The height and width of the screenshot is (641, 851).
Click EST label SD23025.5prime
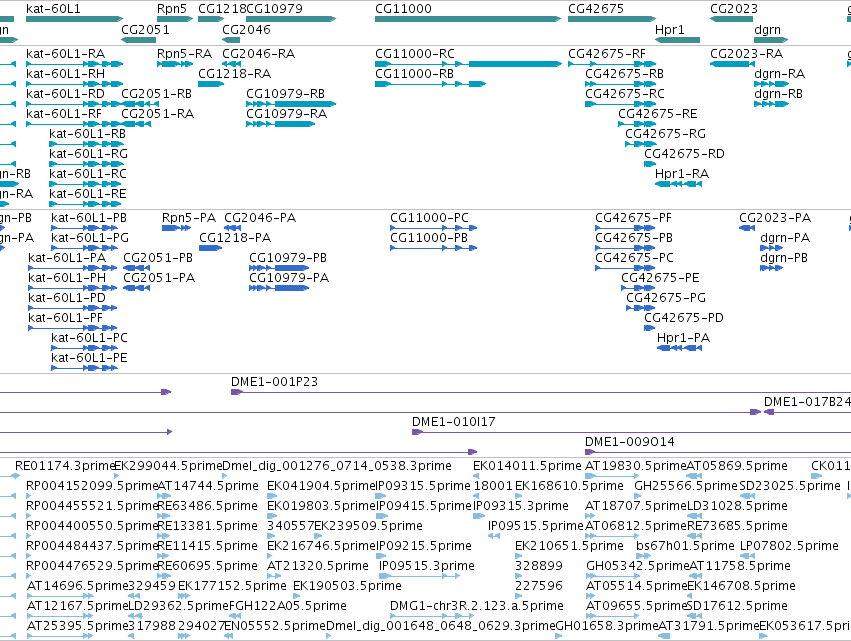click(790, 486)
